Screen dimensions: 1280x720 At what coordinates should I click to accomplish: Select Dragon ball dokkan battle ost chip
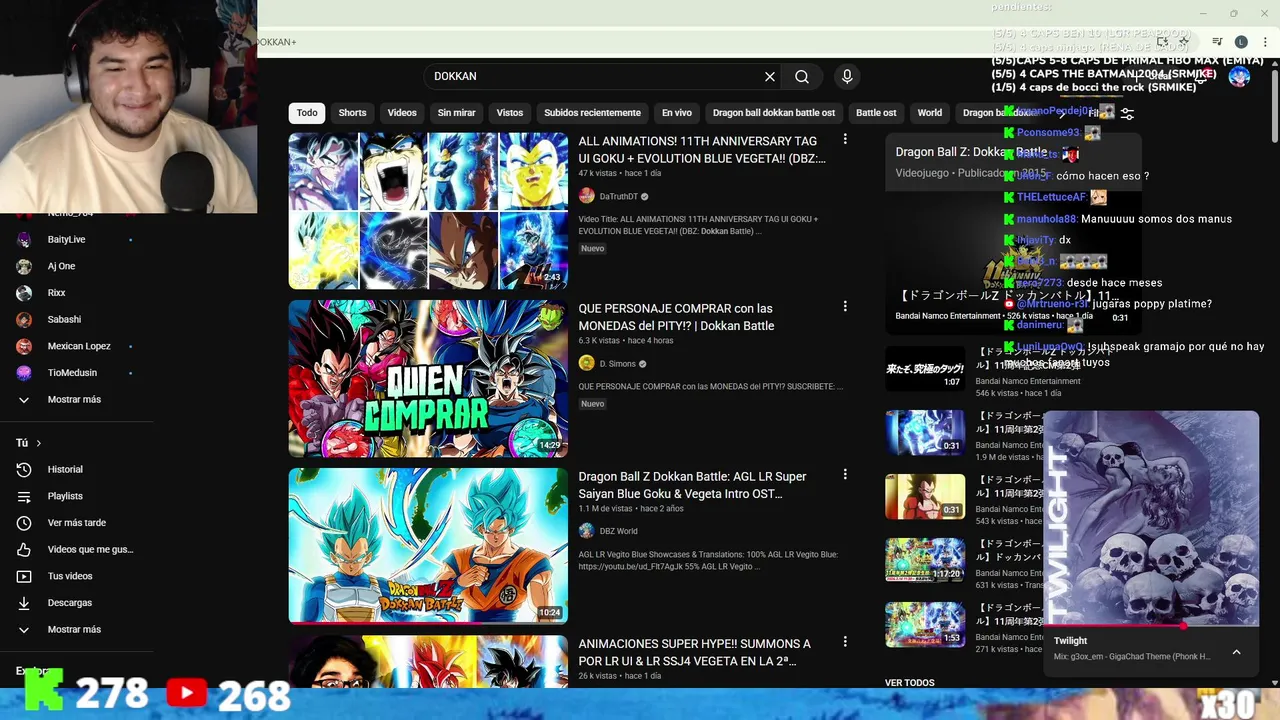(774, 113)
